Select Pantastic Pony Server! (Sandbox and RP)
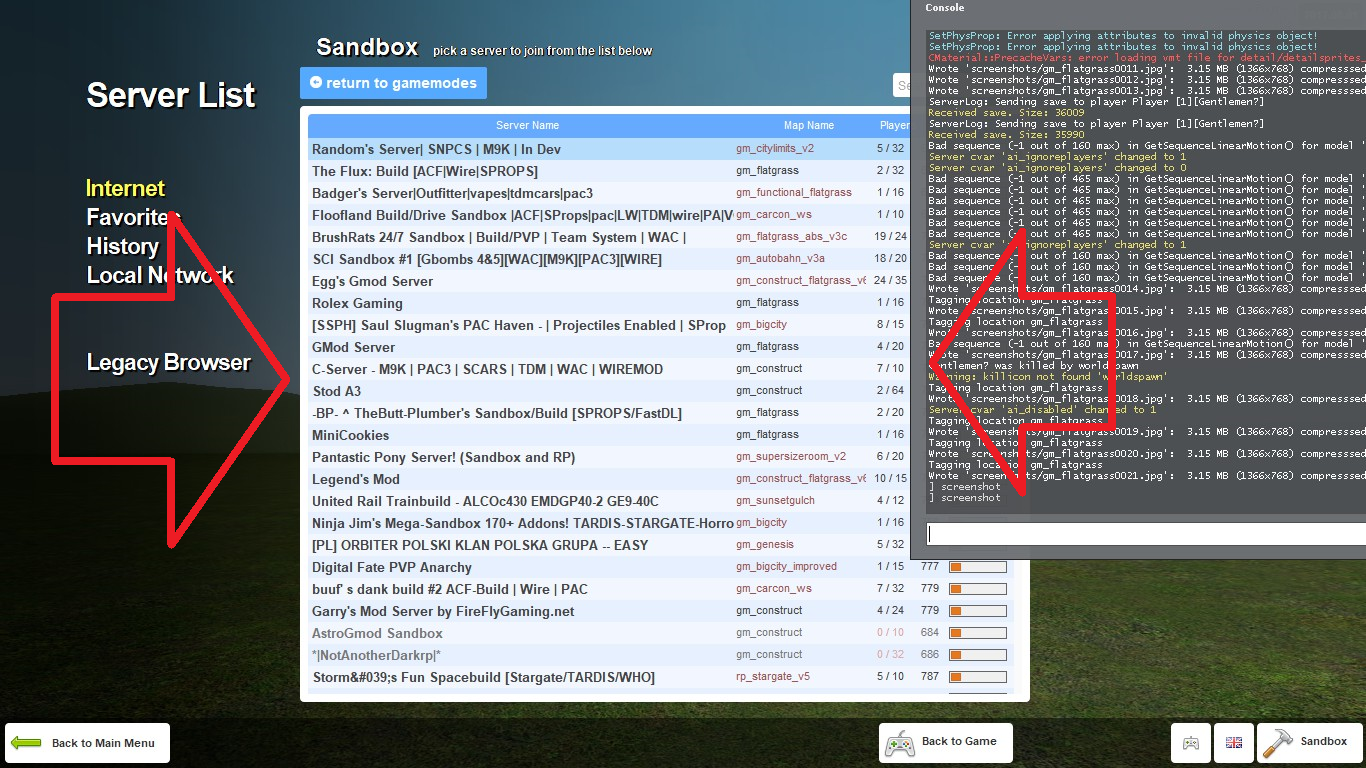1366x768 pixels. click(609, 457)
